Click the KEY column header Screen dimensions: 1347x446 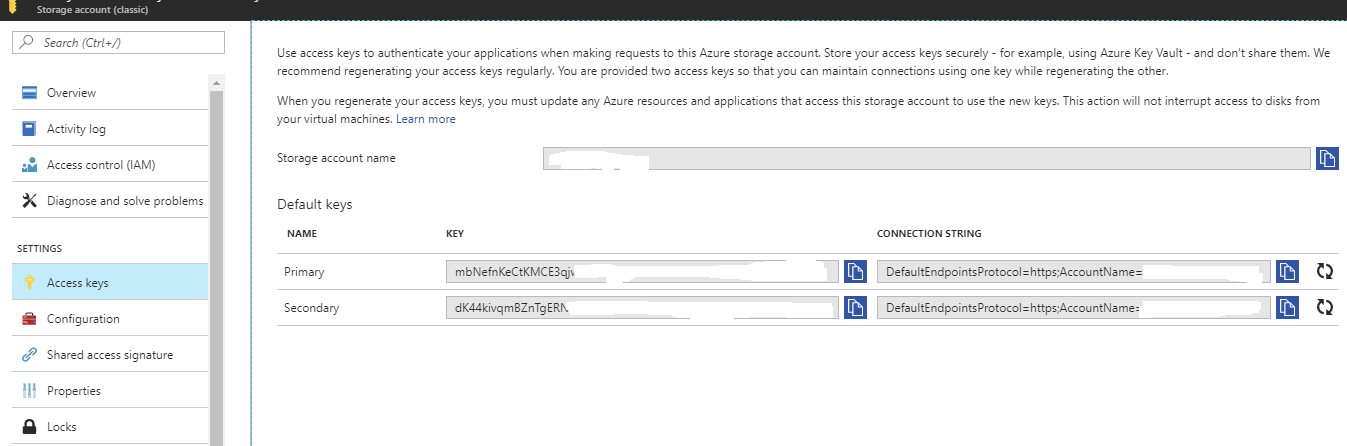(x=455, y=234)
